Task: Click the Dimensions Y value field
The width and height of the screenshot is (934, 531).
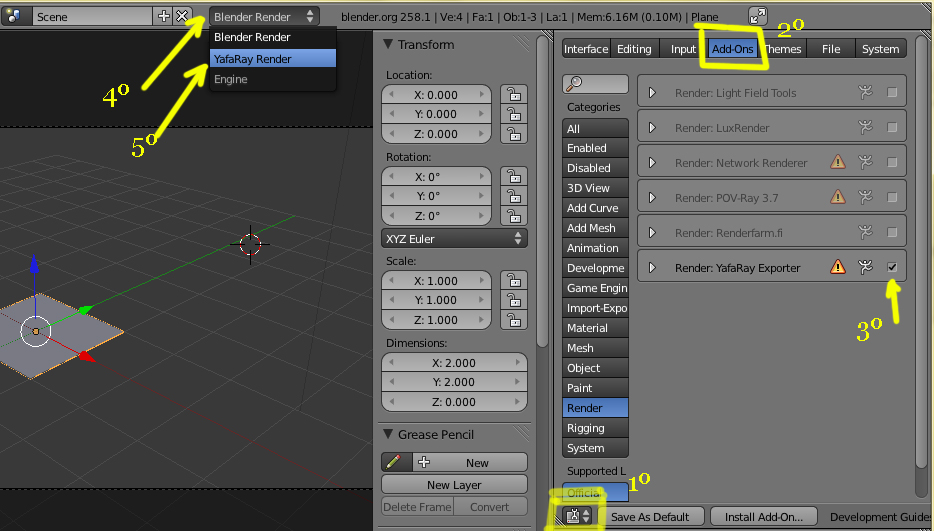Action: point(454,381)
